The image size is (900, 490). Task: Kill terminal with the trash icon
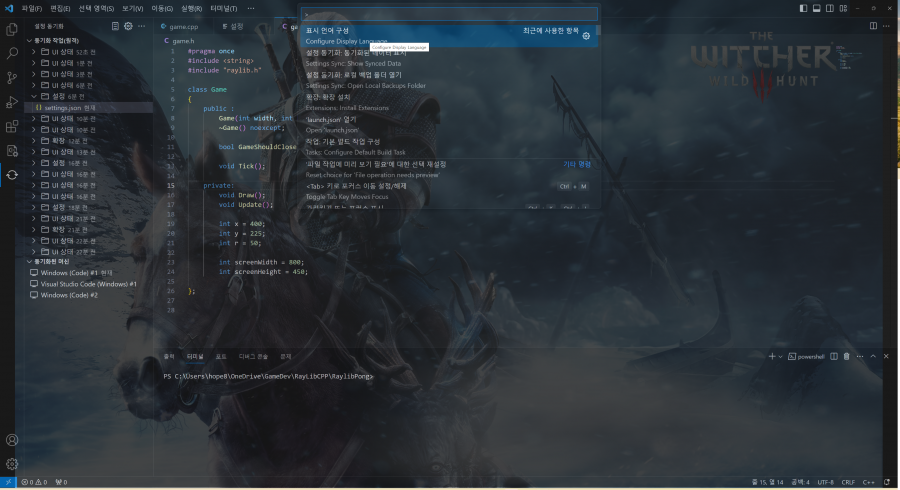(847, 356)
